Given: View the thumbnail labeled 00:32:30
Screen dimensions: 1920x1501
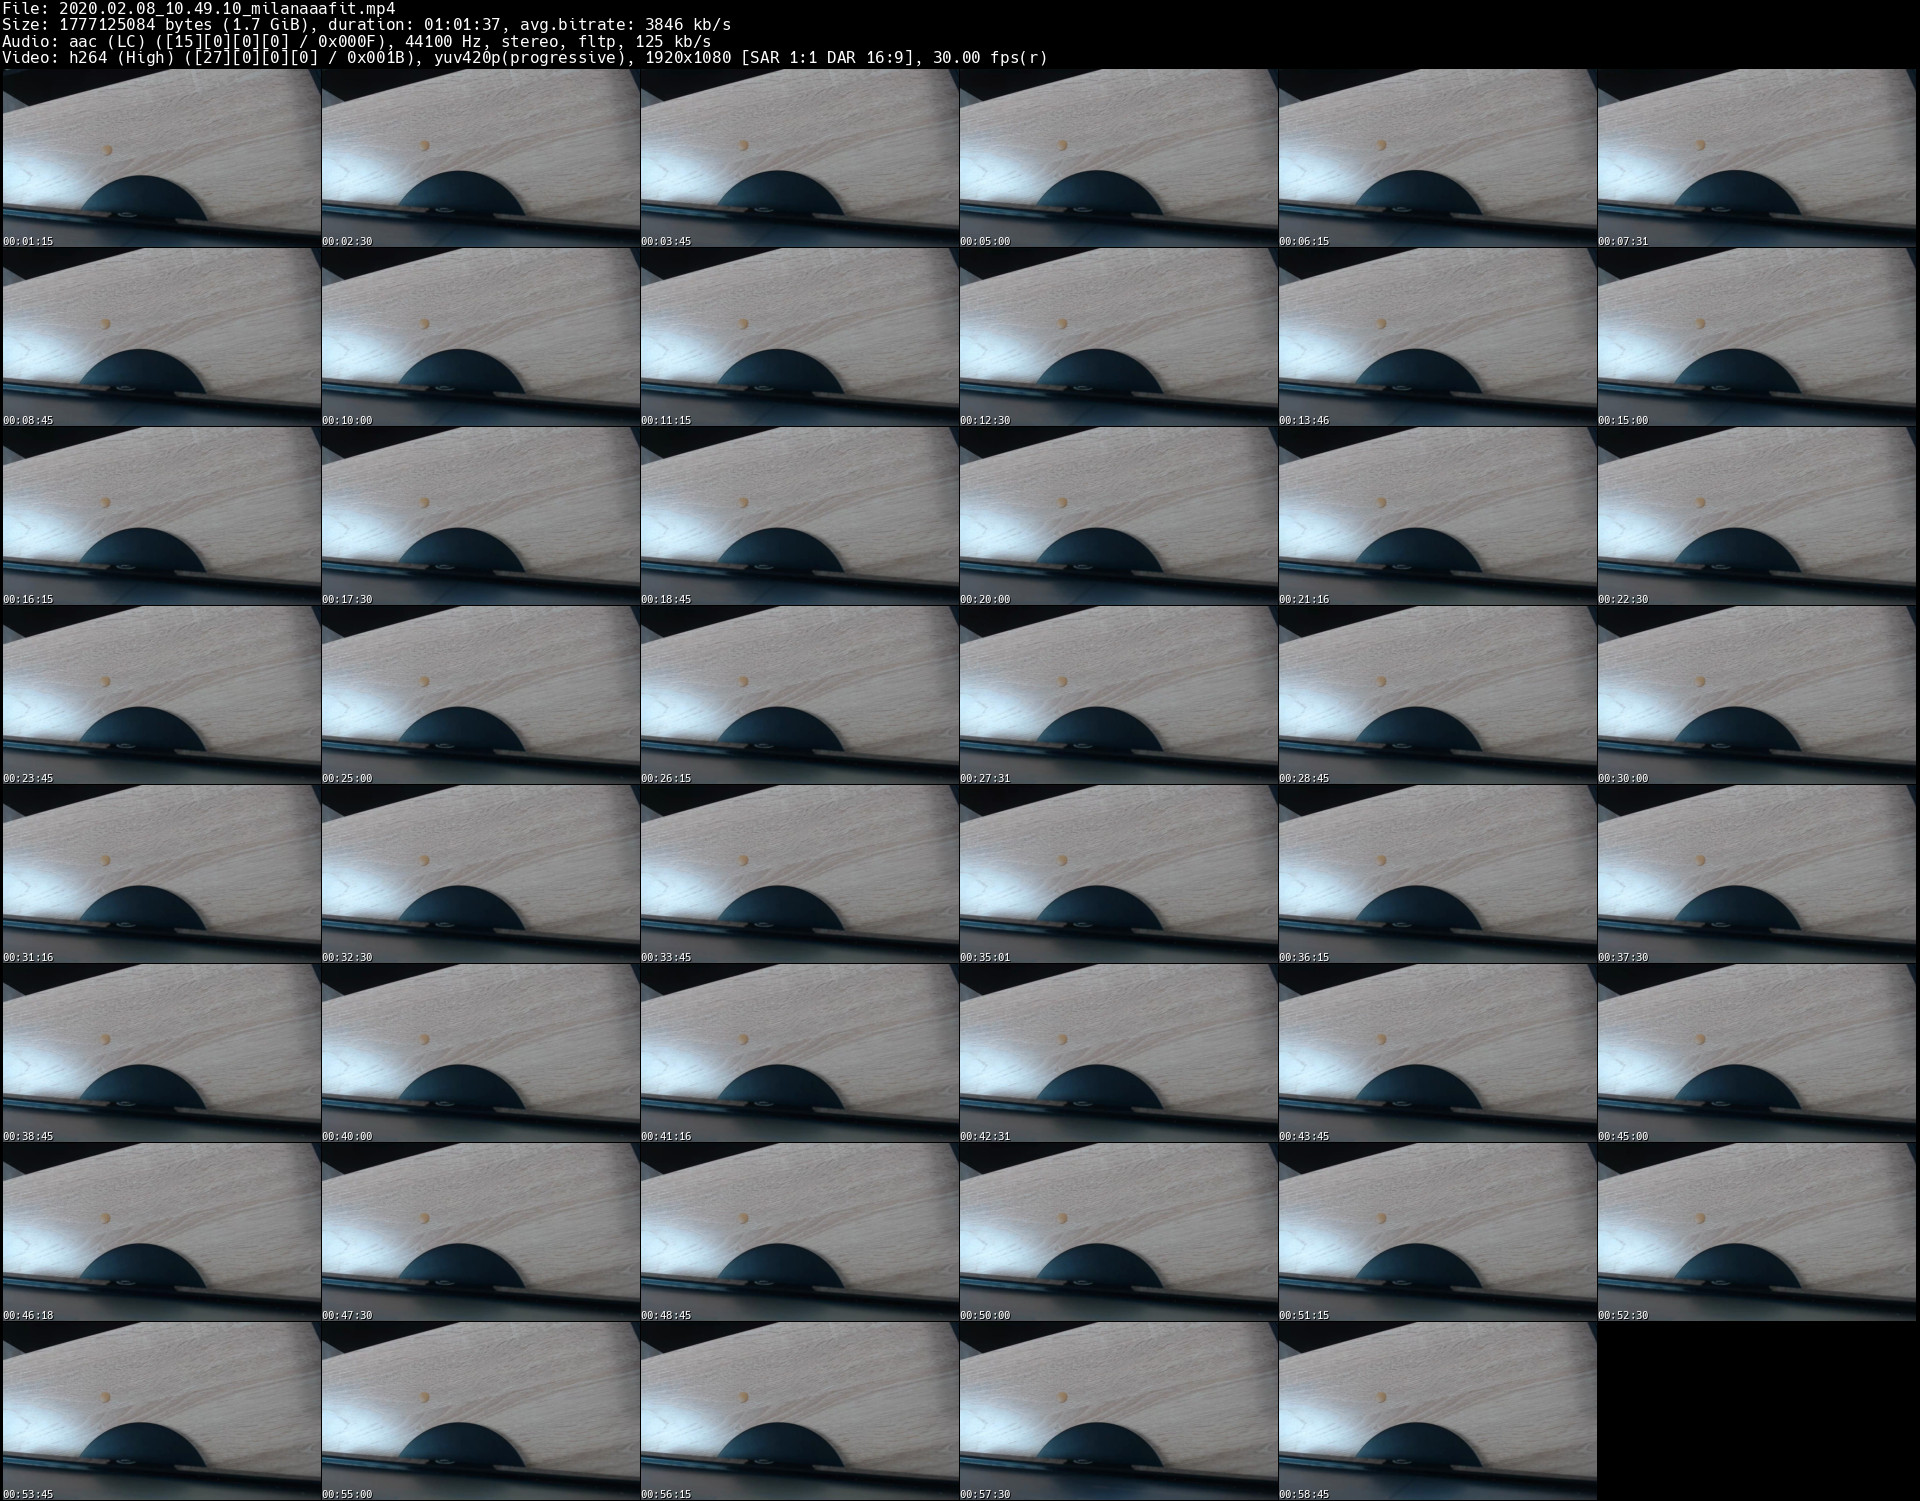Looking at the screenshot, I should (x=480, y=874).
